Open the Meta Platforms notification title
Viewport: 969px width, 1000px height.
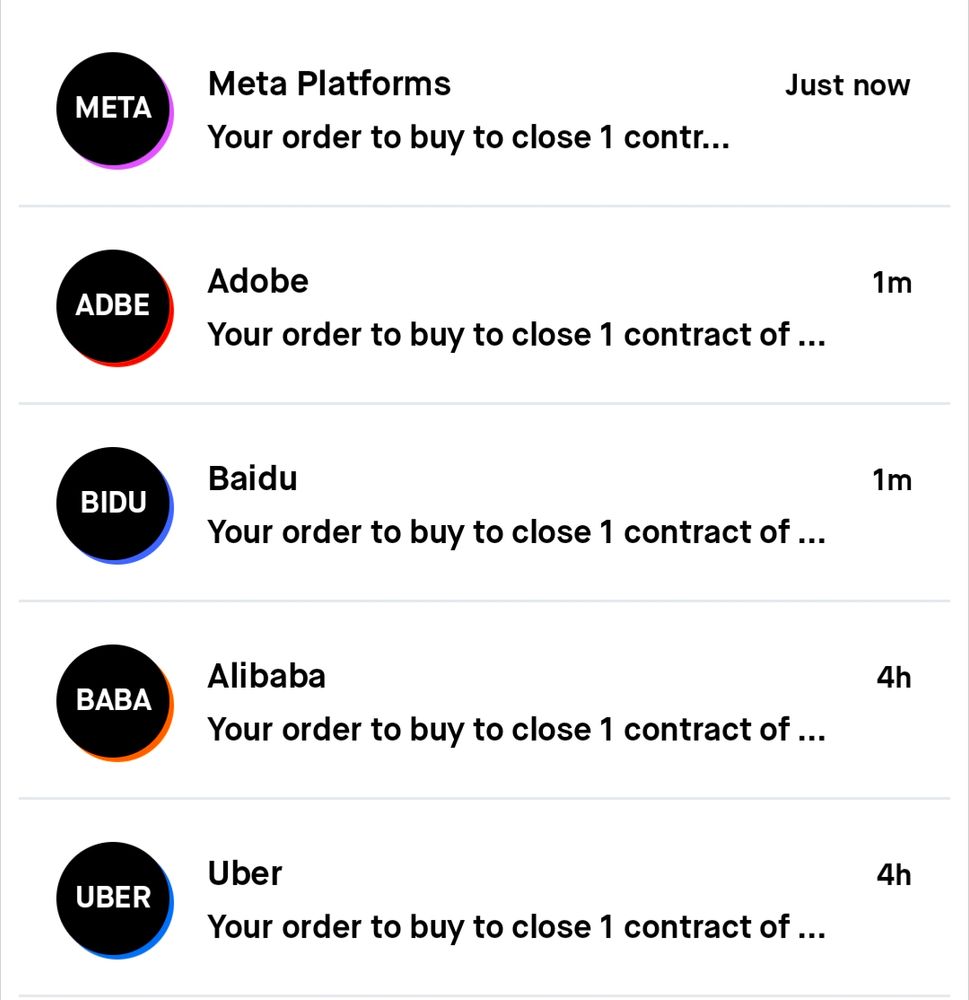click(x=329, y=84)
